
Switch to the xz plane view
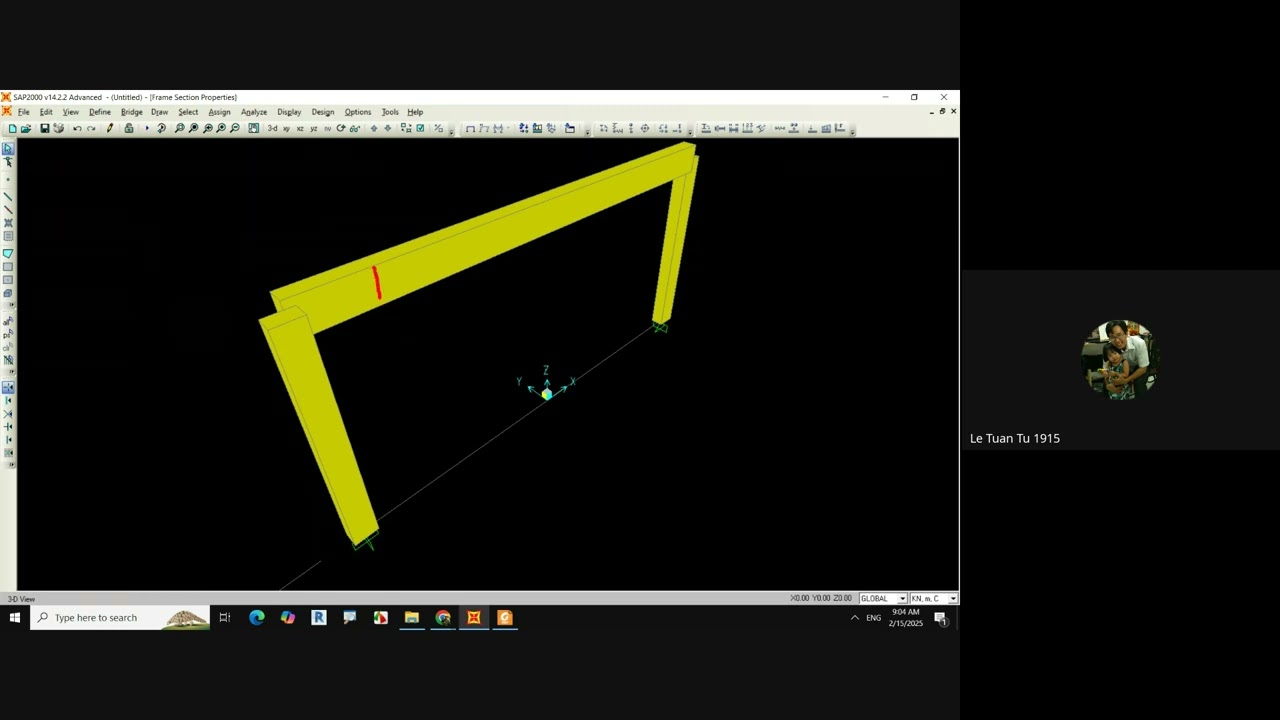coord(300,128)
